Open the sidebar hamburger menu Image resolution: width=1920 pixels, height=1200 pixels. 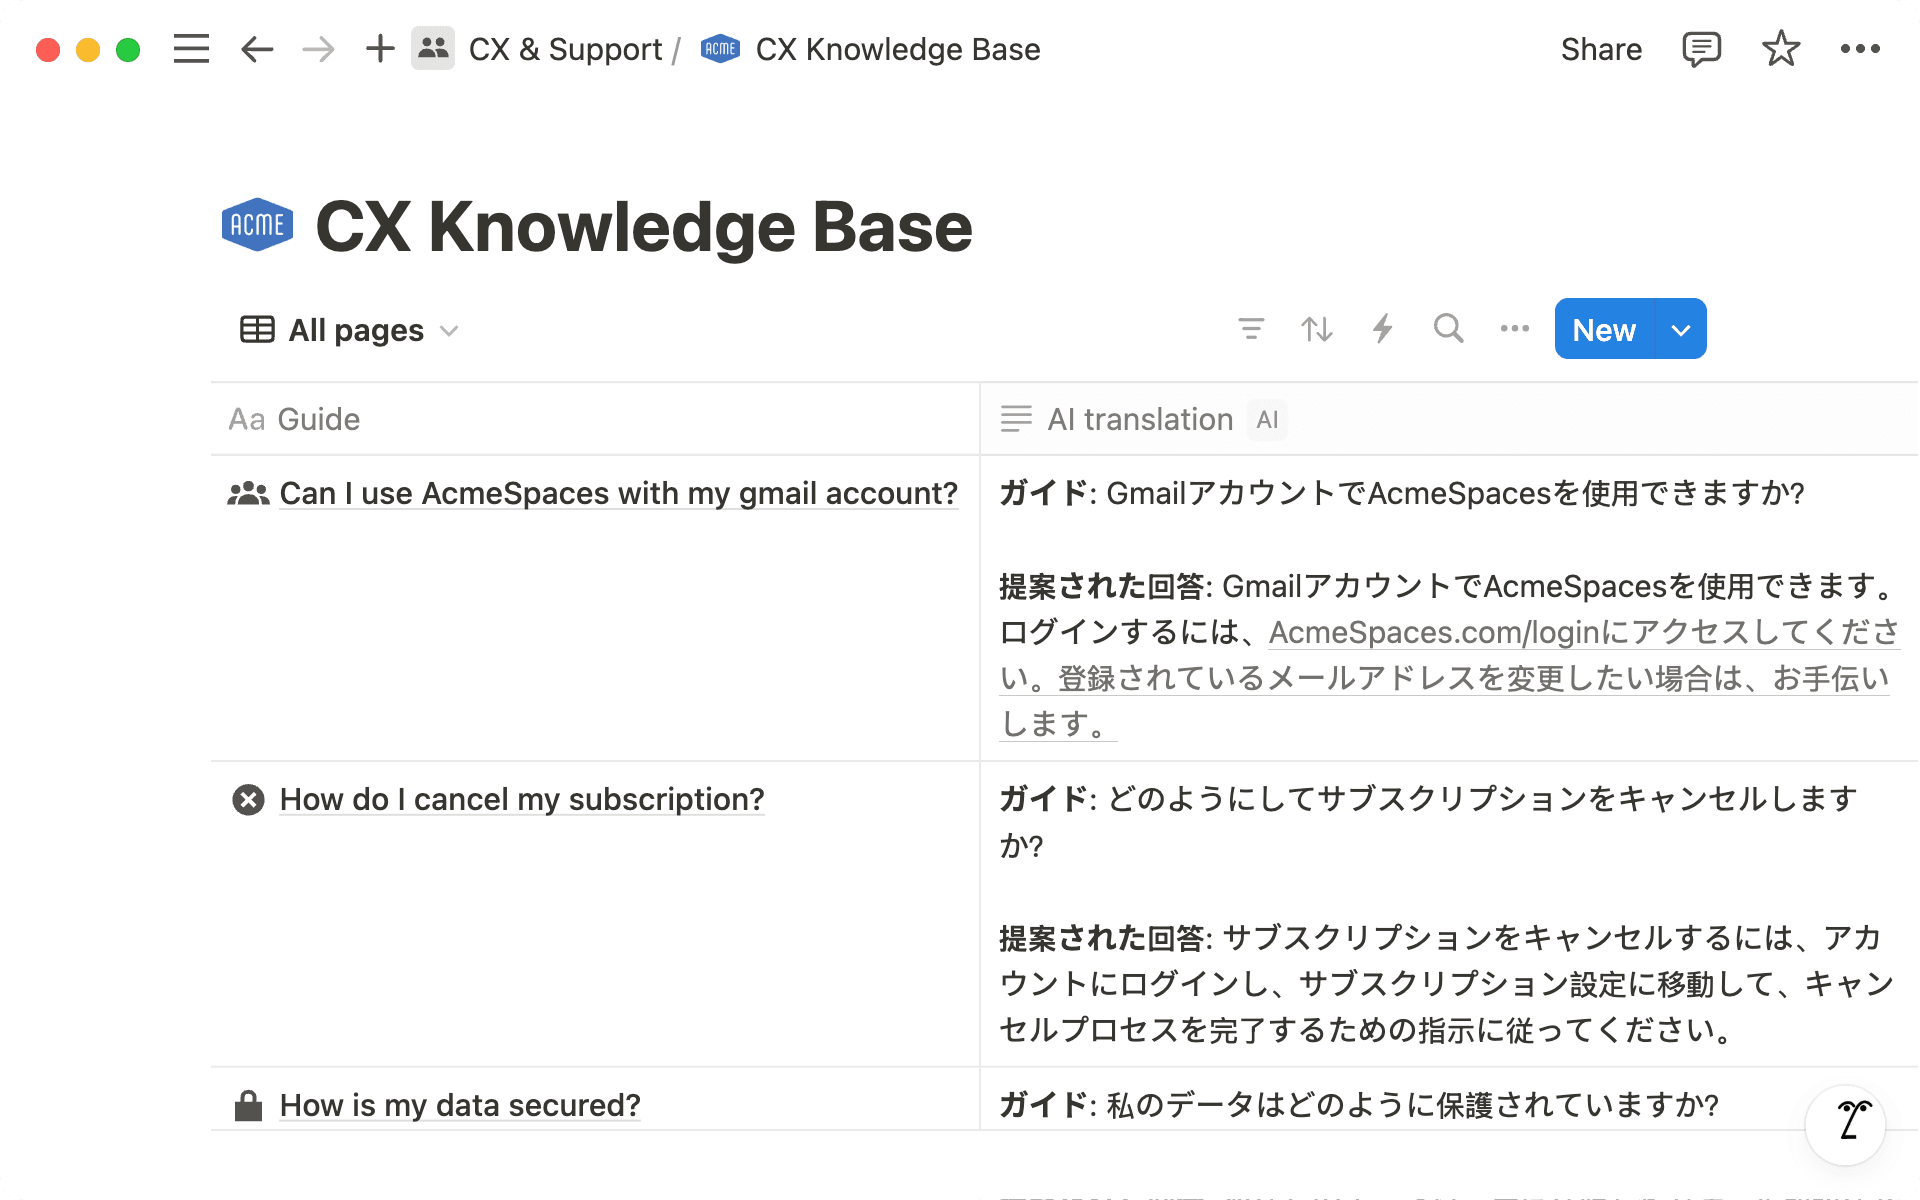[191, 49]
